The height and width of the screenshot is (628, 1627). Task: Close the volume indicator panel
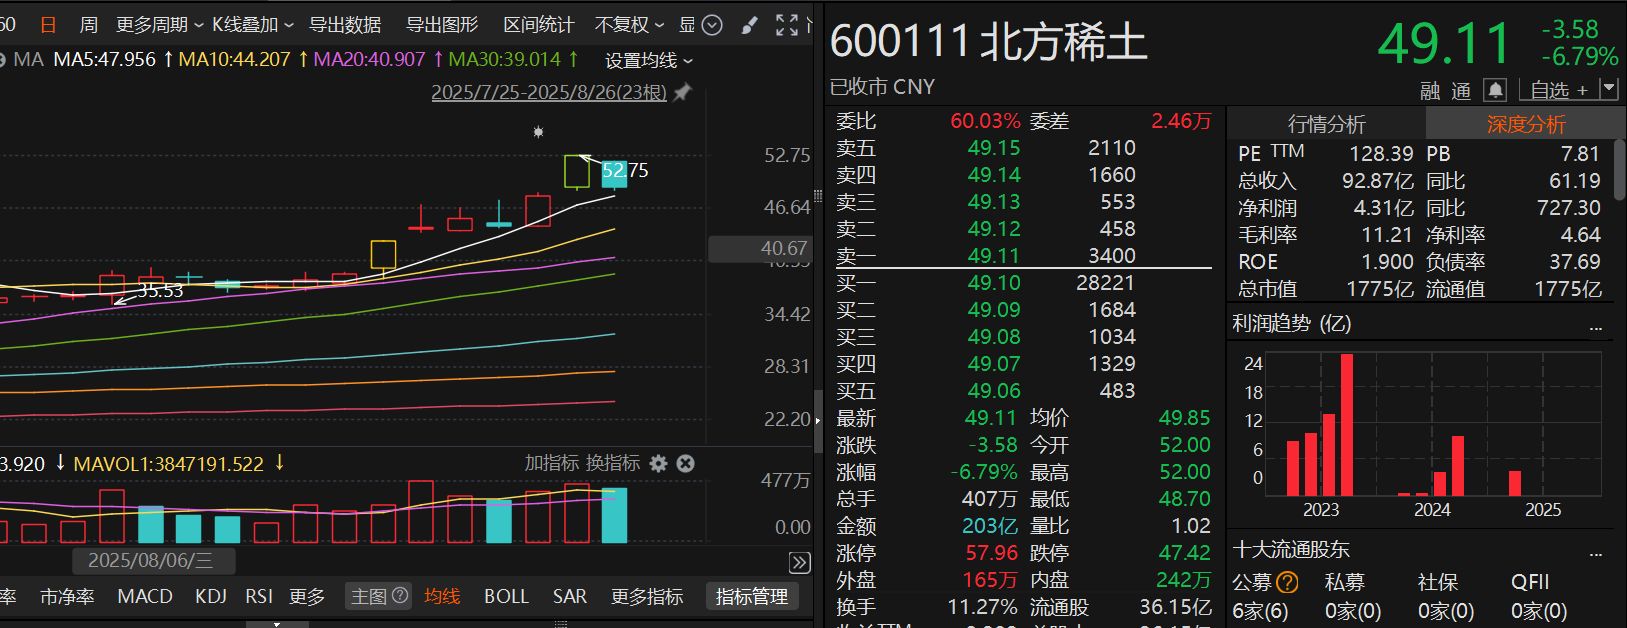tap(685, 463)
